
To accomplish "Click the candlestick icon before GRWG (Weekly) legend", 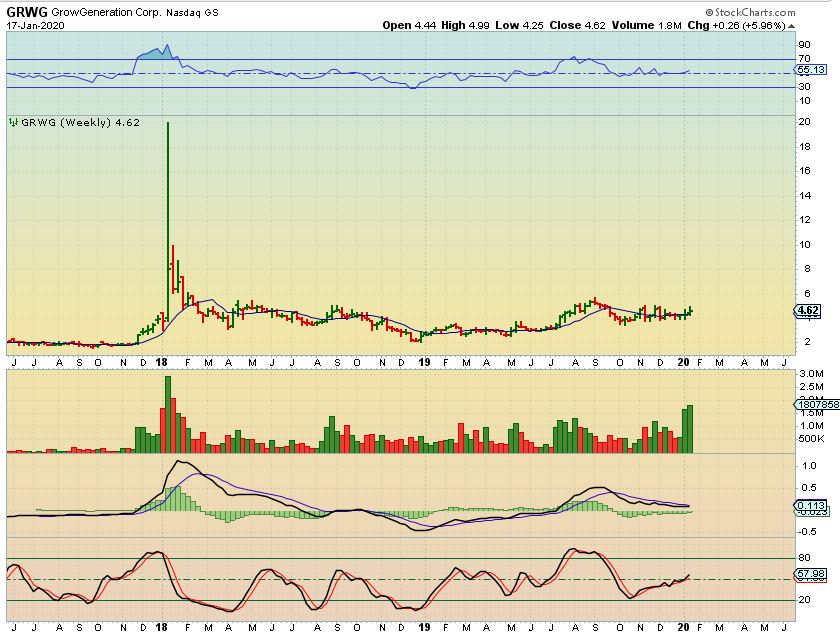I will [x=14, y=123].
